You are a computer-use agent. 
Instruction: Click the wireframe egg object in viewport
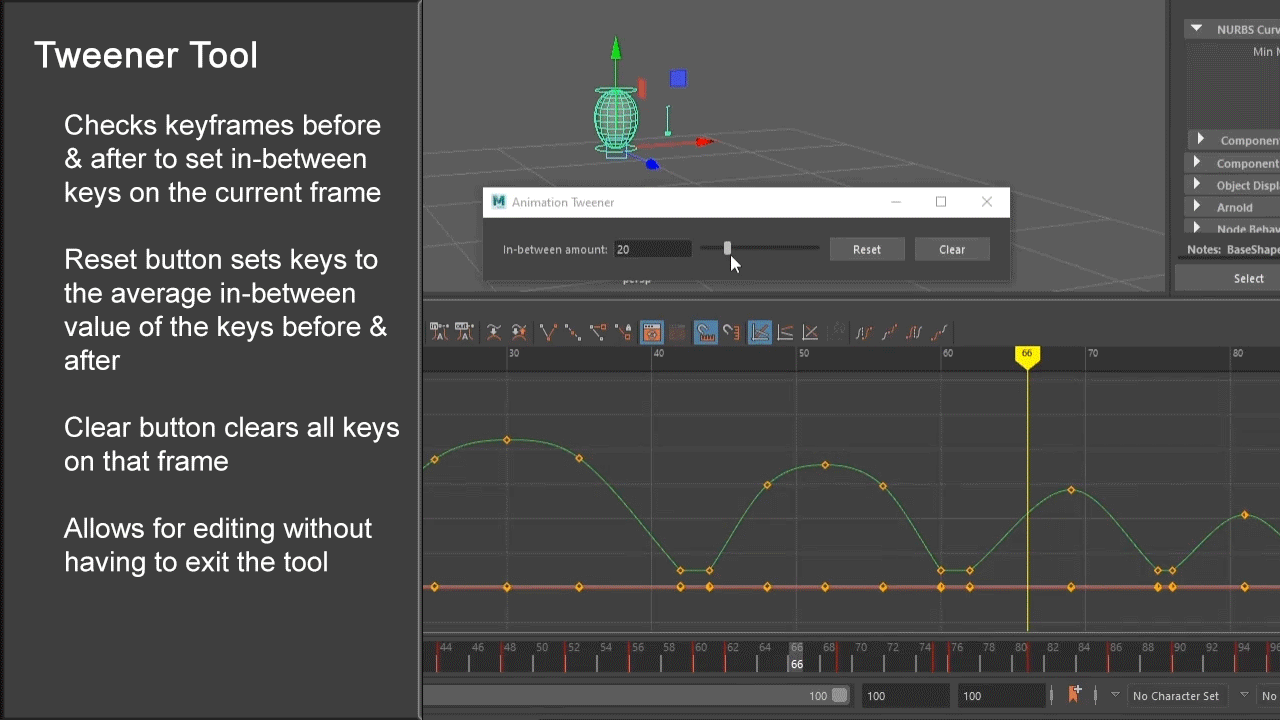tap(616, 121)
